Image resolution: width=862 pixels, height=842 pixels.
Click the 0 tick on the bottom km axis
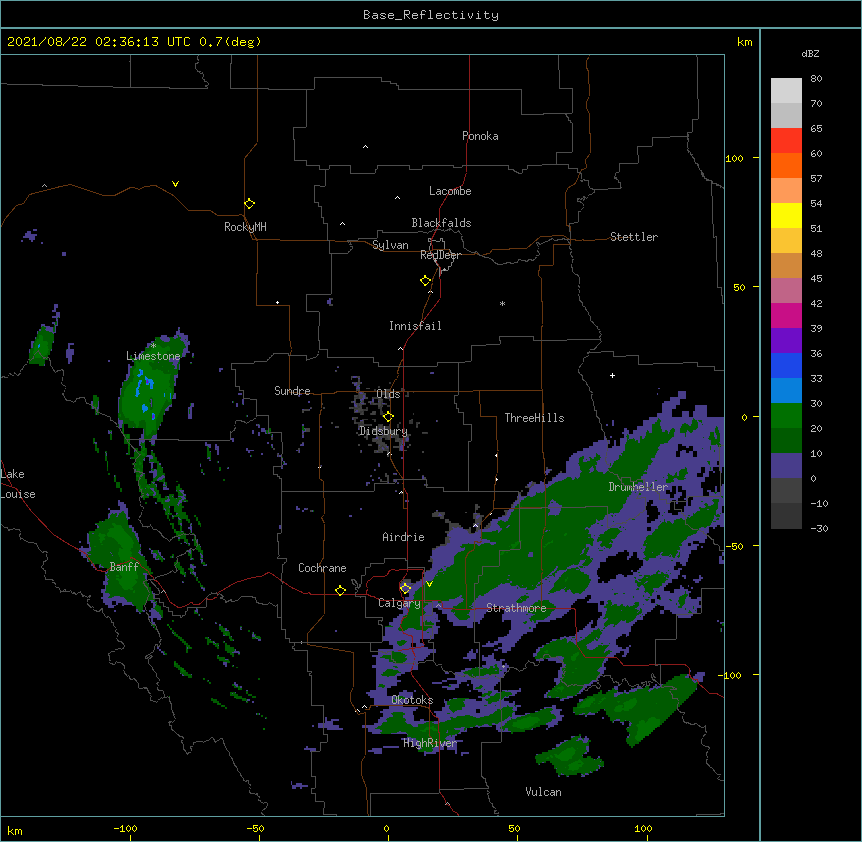coord(386,828)
